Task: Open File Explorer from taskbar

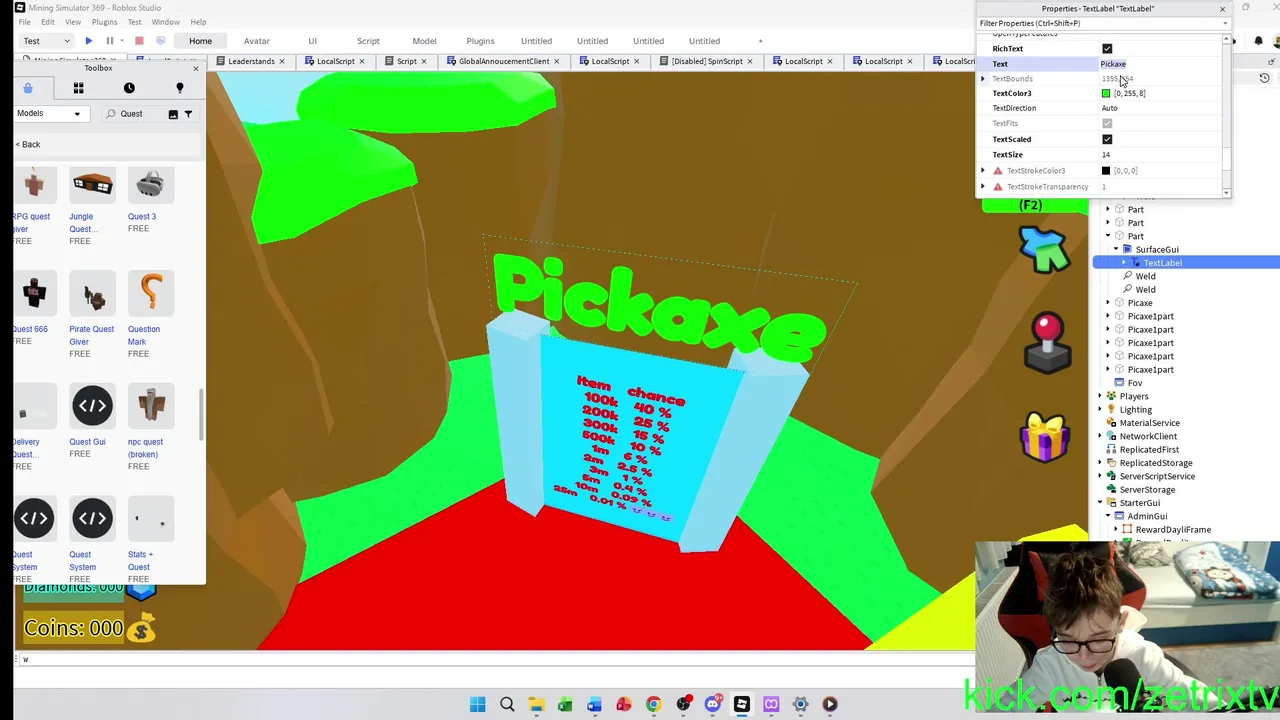Action: tap(536, 704)
